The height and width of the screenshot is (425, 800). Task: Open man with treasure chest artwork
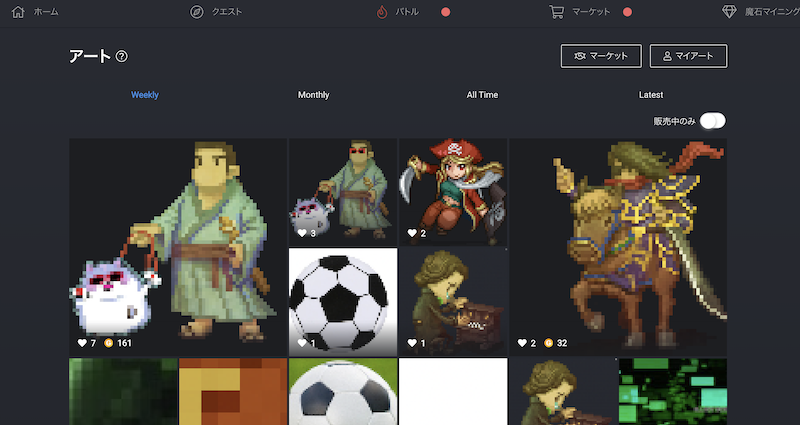(x=453, y=302)
